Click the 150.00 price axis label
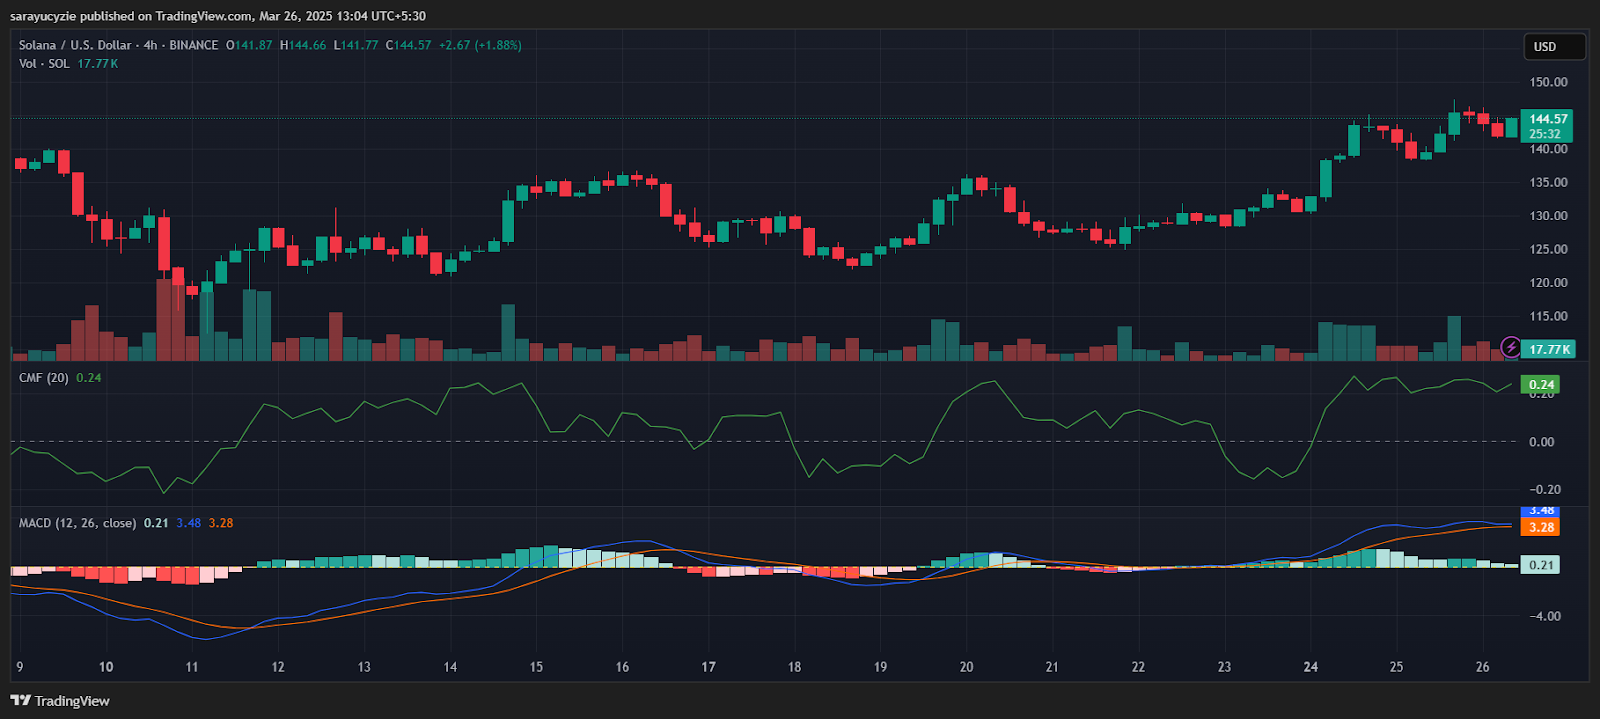The image size is (1600, 719). [x=1548, y=83]
